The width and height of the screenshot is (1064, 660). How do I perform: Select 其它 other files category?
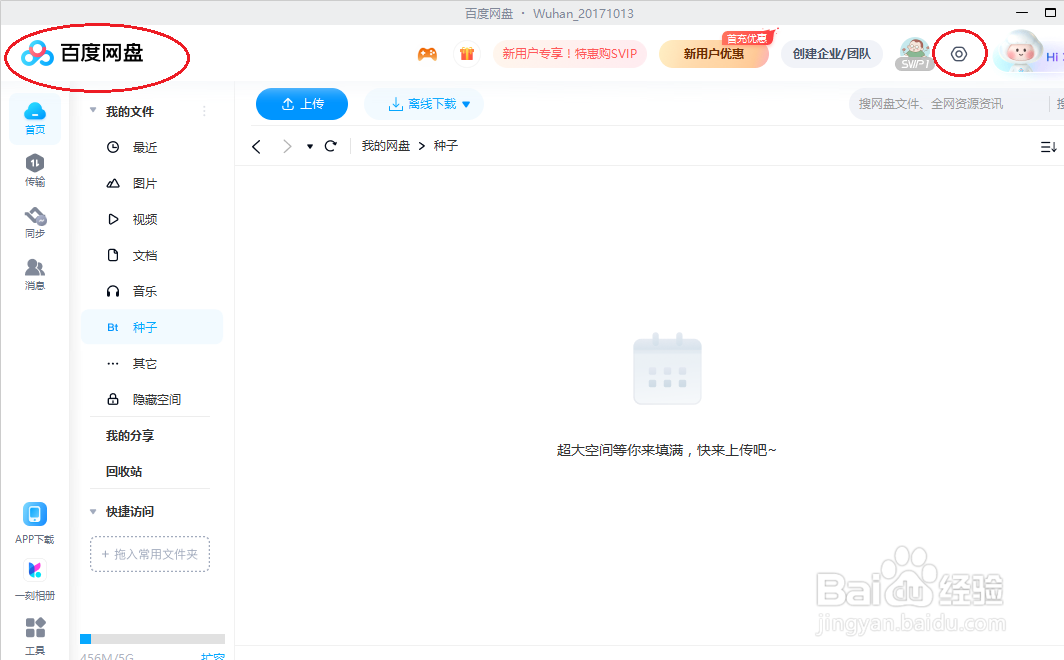coord(152,364)
